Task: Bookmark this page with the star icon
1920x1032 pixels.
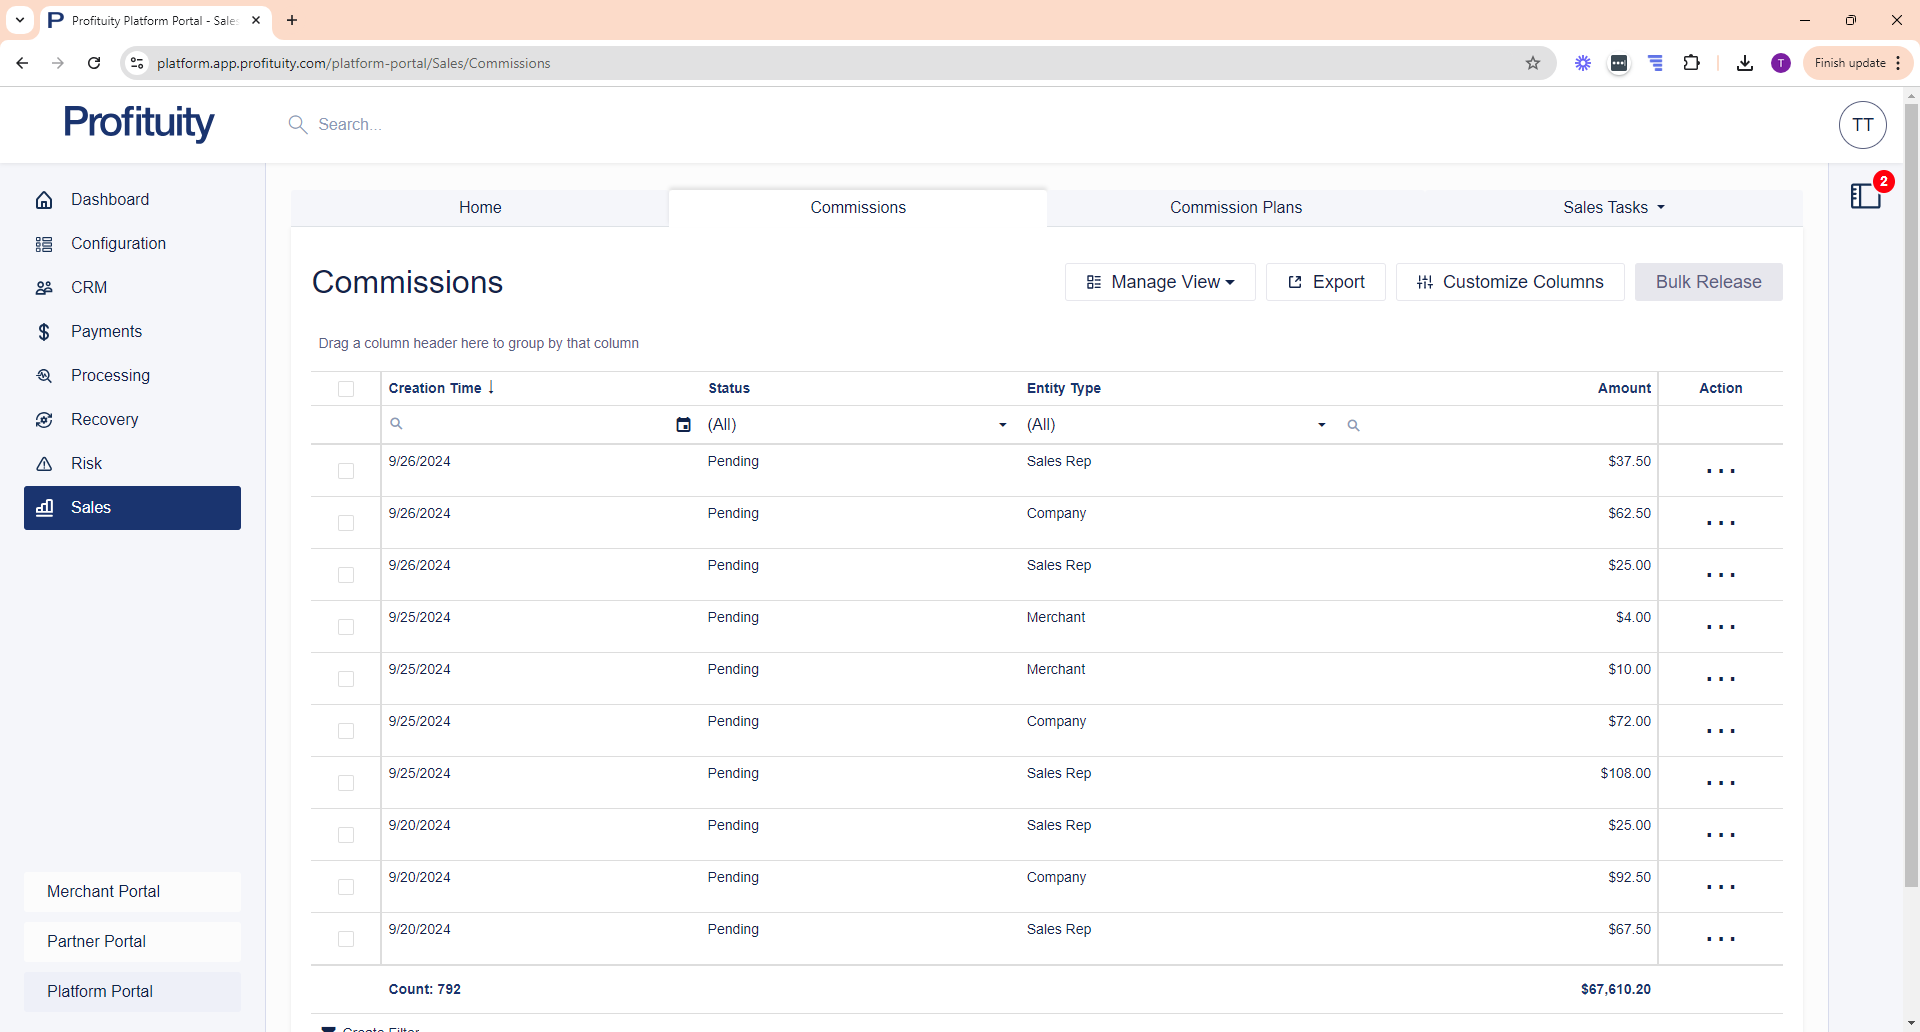Action: pos(1533,63)
